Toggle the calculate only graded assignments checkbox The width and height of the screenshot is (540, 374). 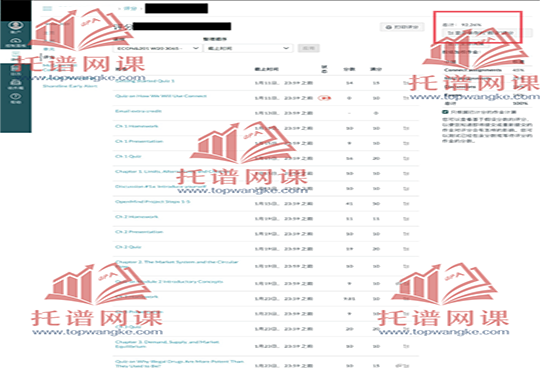coord(445,112)
